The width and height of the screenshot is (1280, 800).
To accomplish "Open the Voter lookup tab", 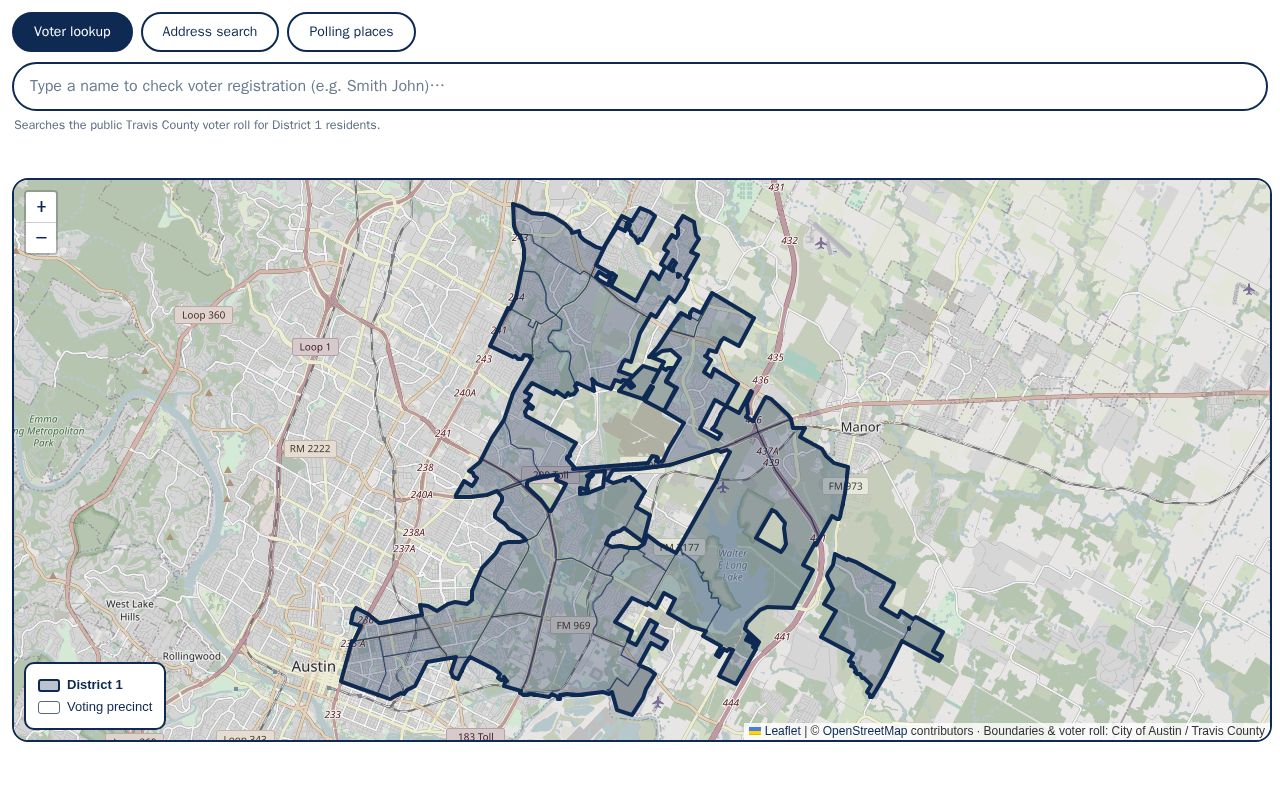I will [72, 32].
